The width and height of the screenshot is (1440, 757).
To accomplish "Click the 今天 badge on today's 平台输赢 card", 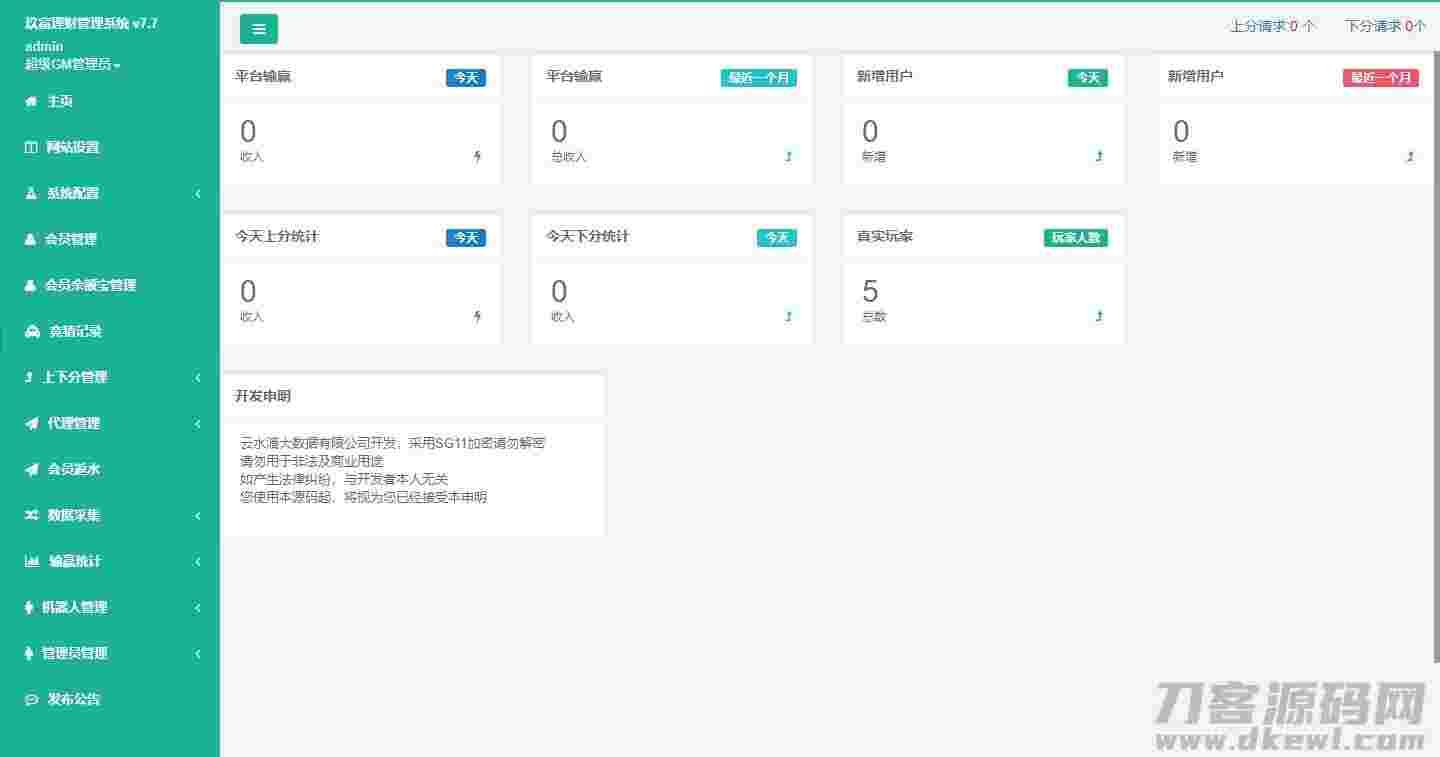I will [x=466, y=78].
